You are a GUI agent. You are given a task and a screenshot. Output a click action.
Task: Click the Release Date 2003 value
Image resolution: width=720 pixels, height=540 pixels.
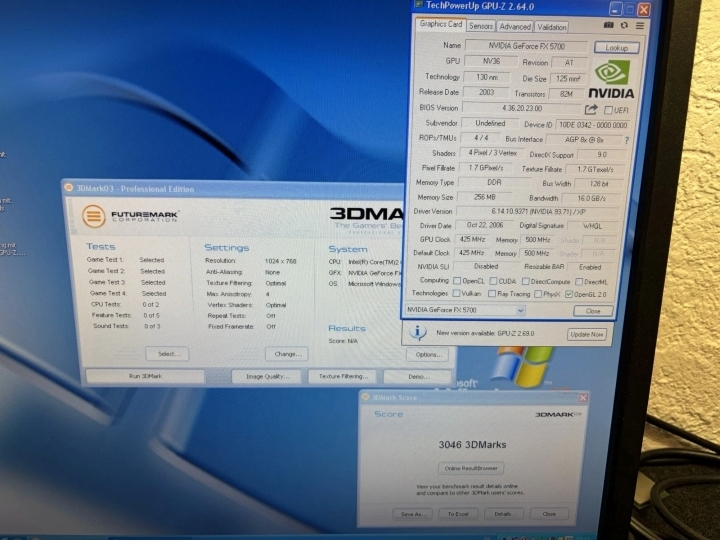[x=486, y=92]
